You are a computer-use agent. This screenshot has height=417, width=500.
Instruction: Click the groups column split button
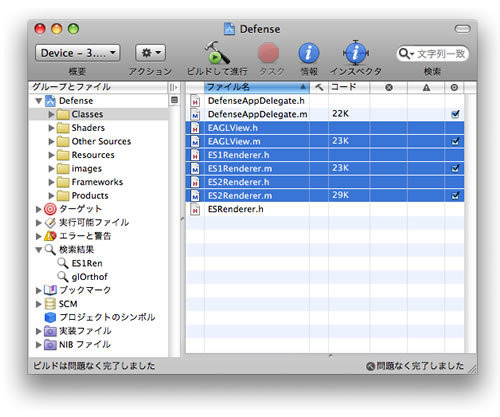(173, 87)
